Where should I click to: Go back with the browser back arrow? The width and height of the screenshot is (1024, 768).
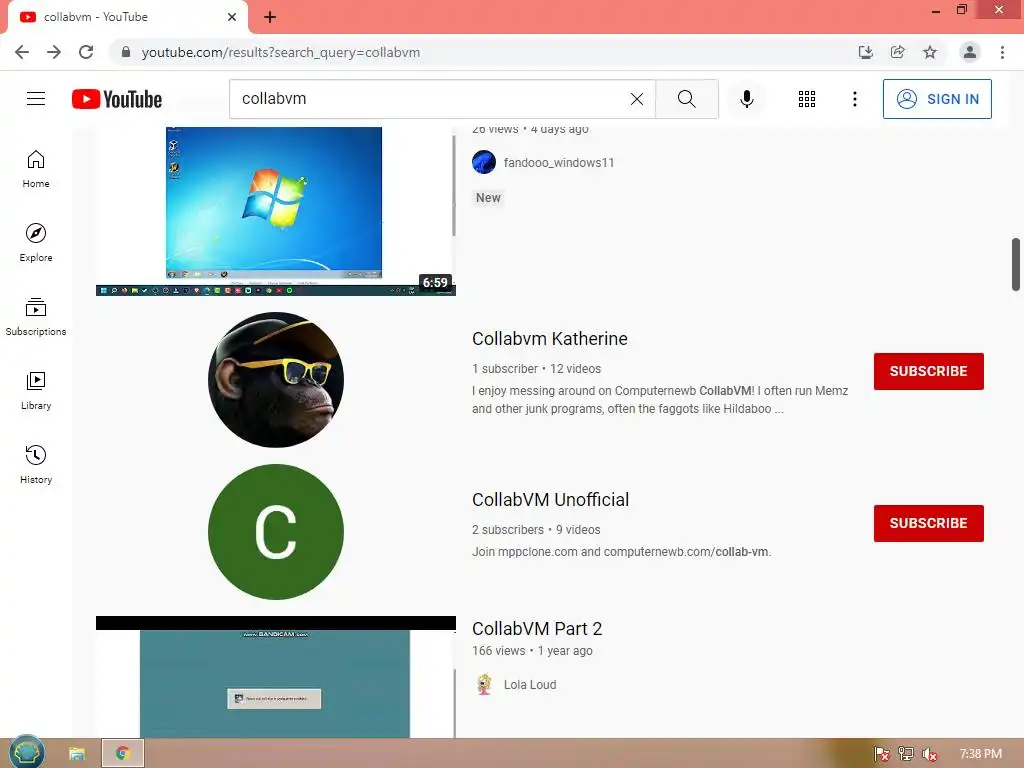22,52
